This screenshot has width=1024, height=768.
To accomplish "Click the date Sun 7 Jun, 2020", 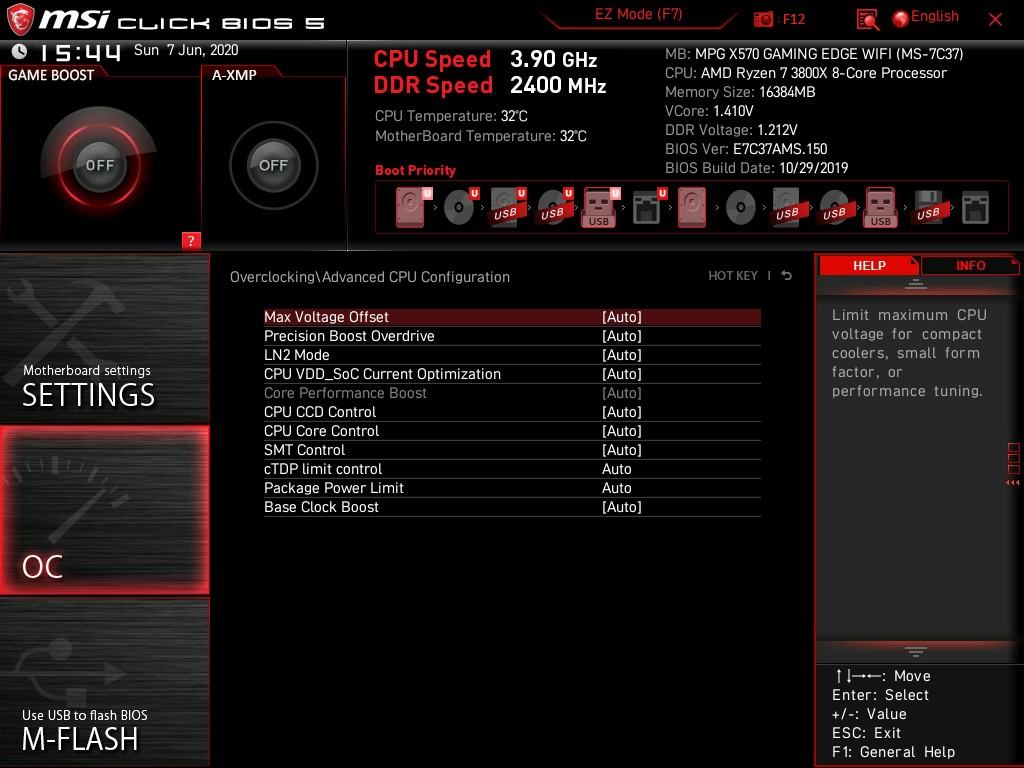I will [x=186, y=50].
